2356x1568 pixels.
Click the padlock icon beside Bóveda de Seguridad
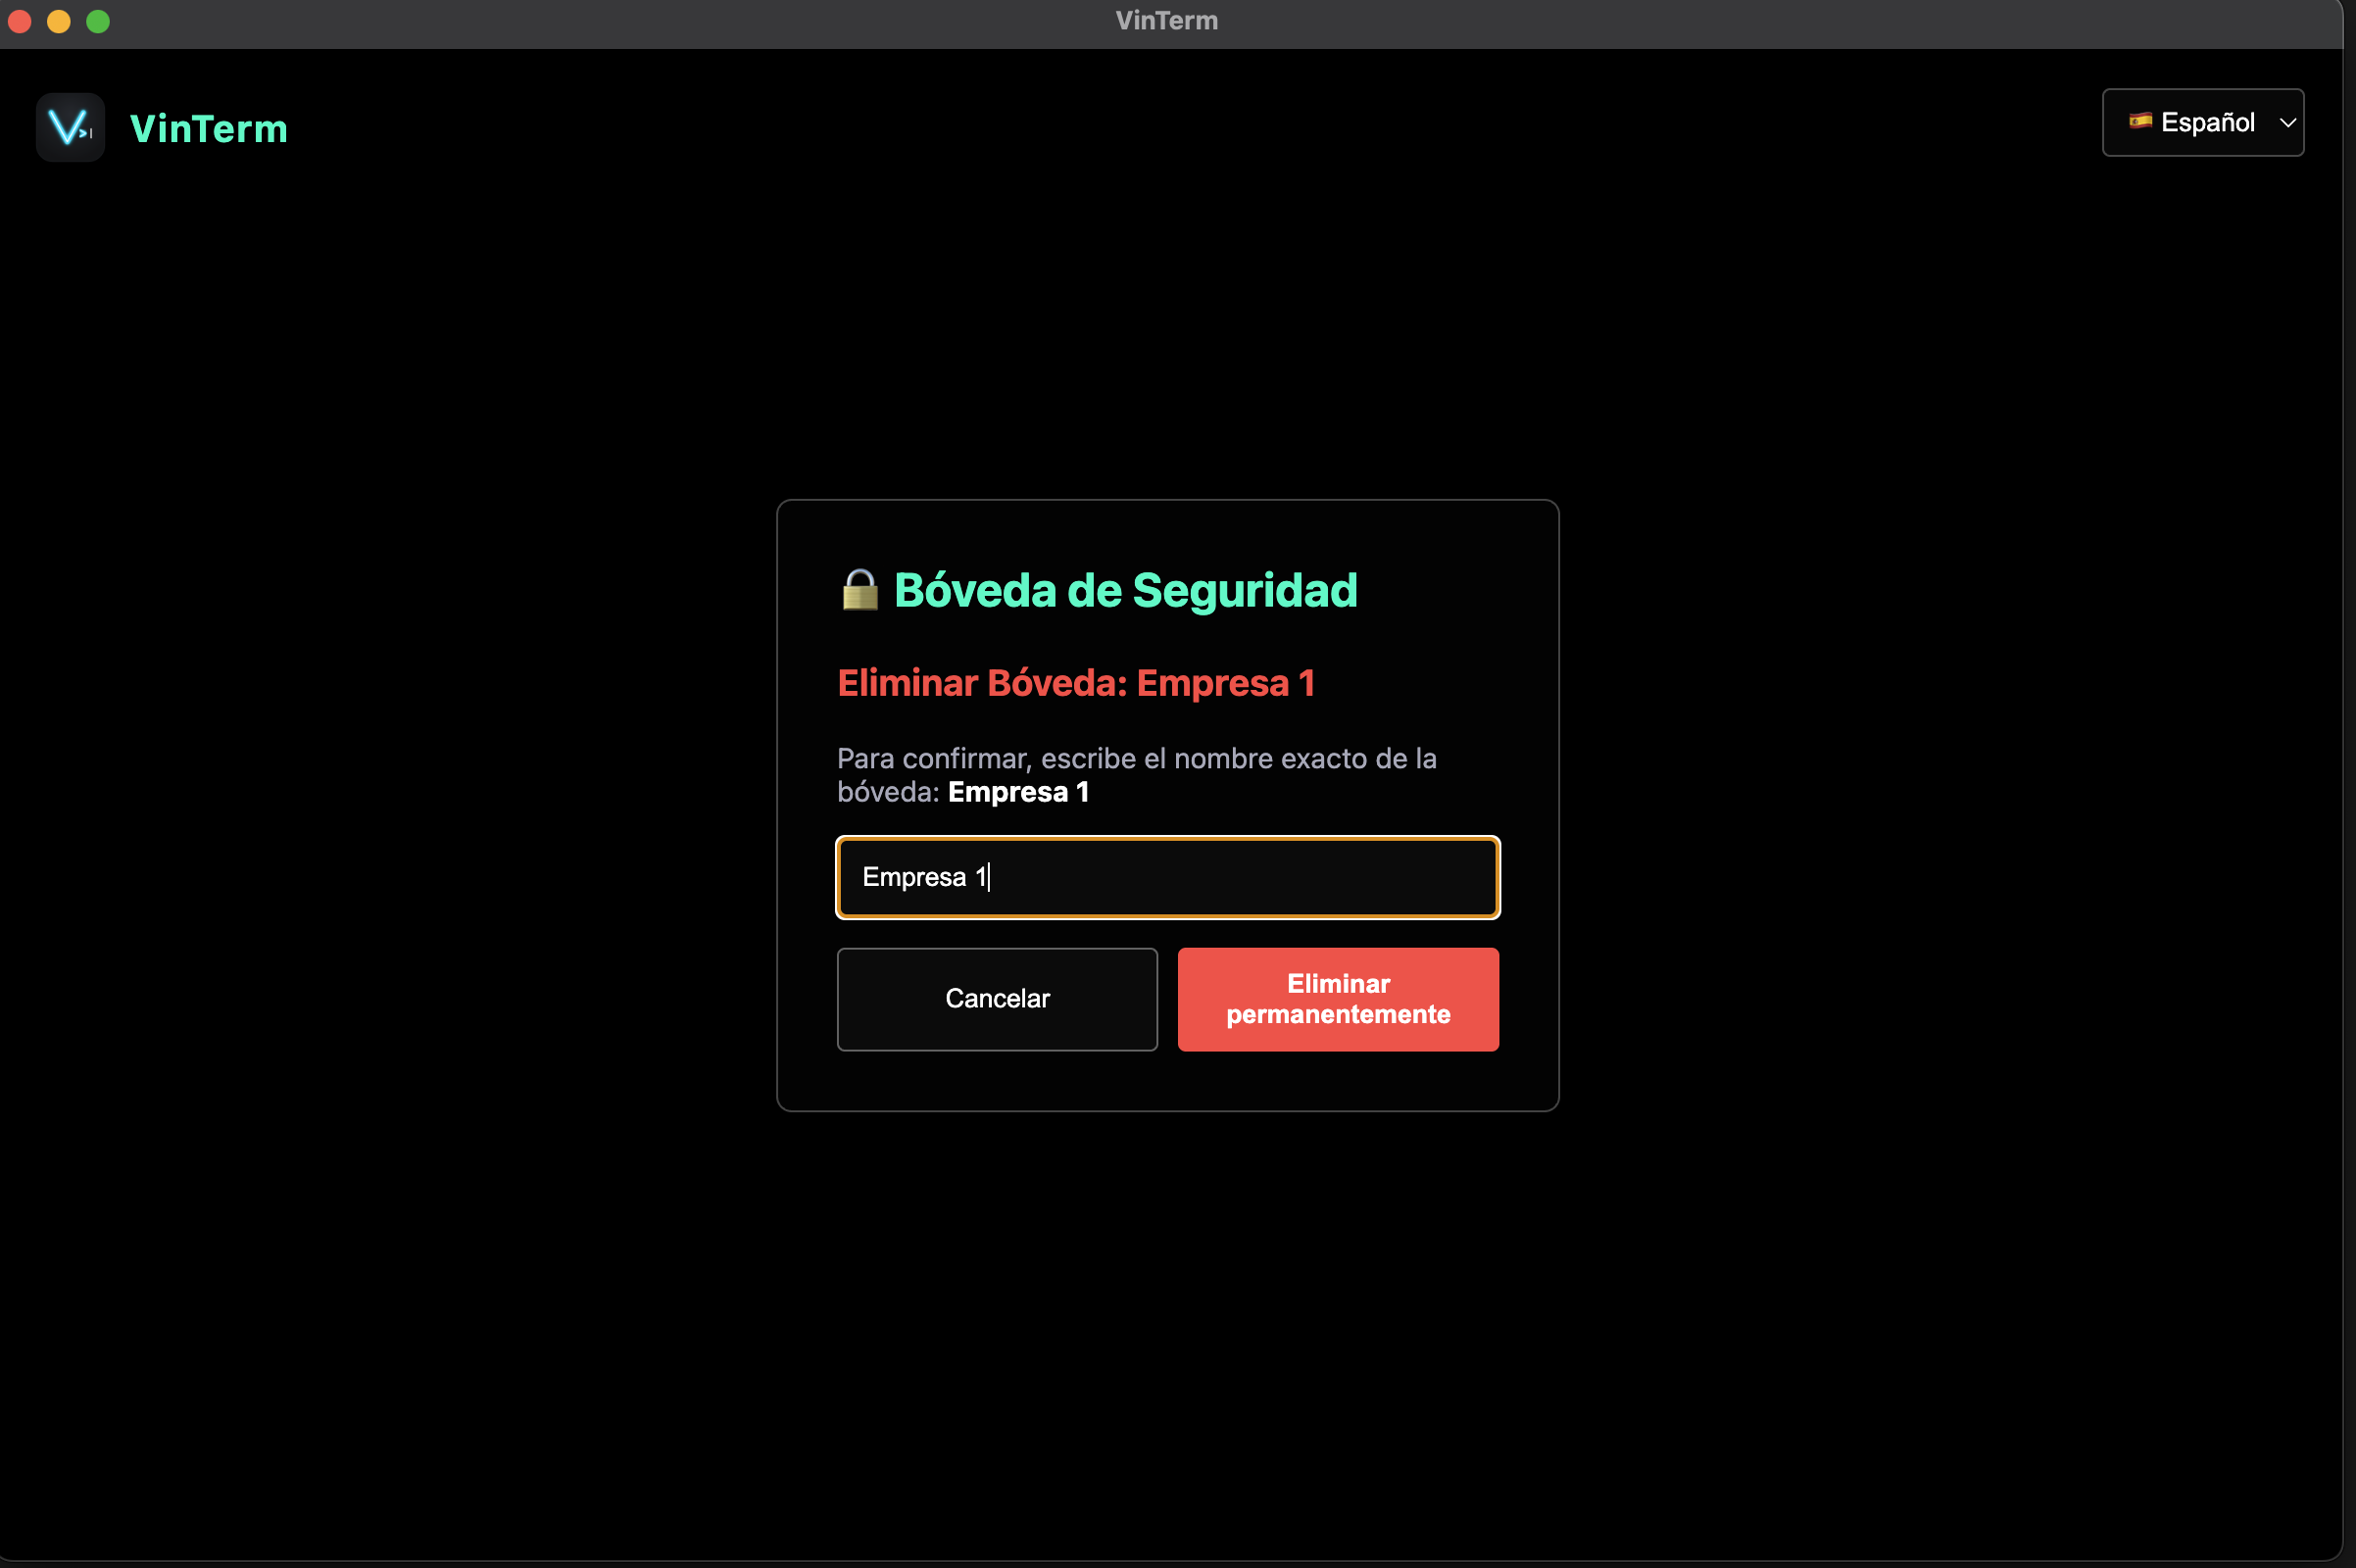860,590
